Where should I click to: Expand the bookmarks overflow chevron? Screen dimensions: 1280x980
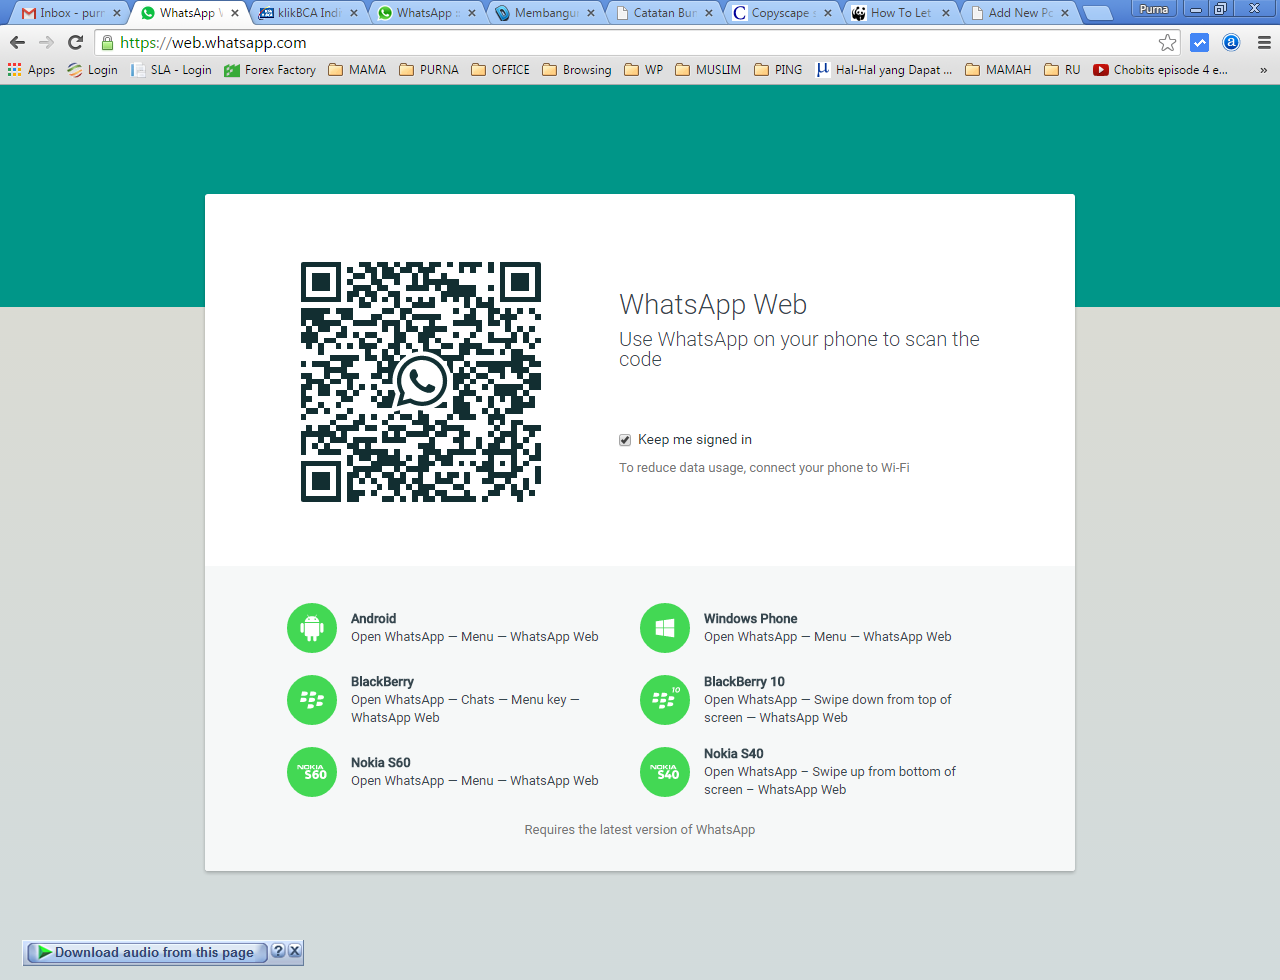1263,70
